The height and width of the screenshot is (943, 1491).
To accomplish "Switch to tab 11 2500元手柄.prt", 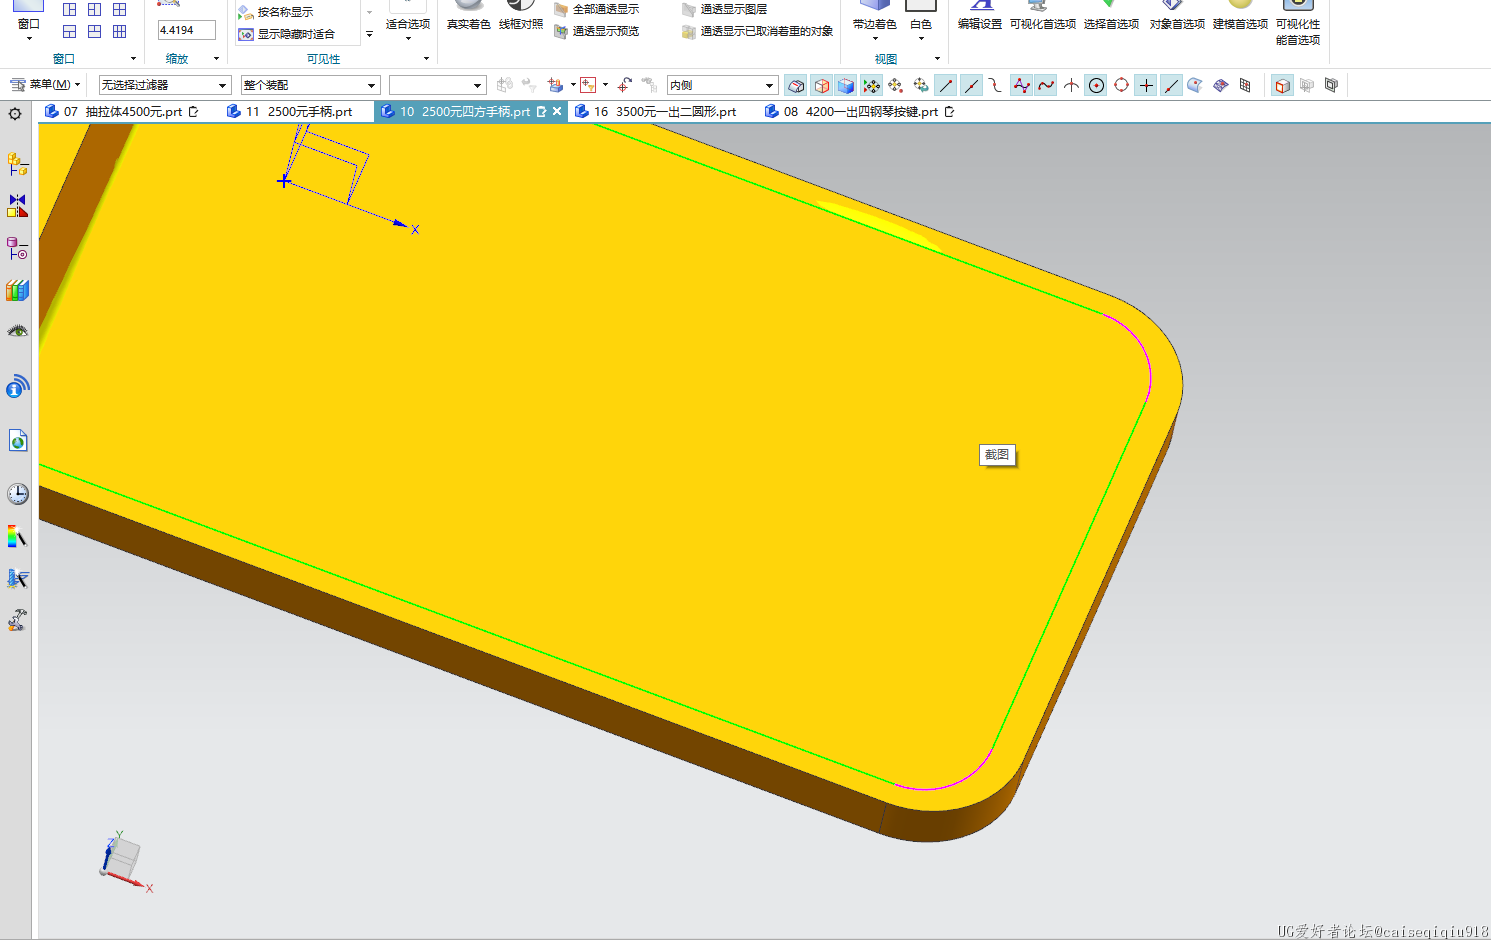I will (x=290, y=112).
